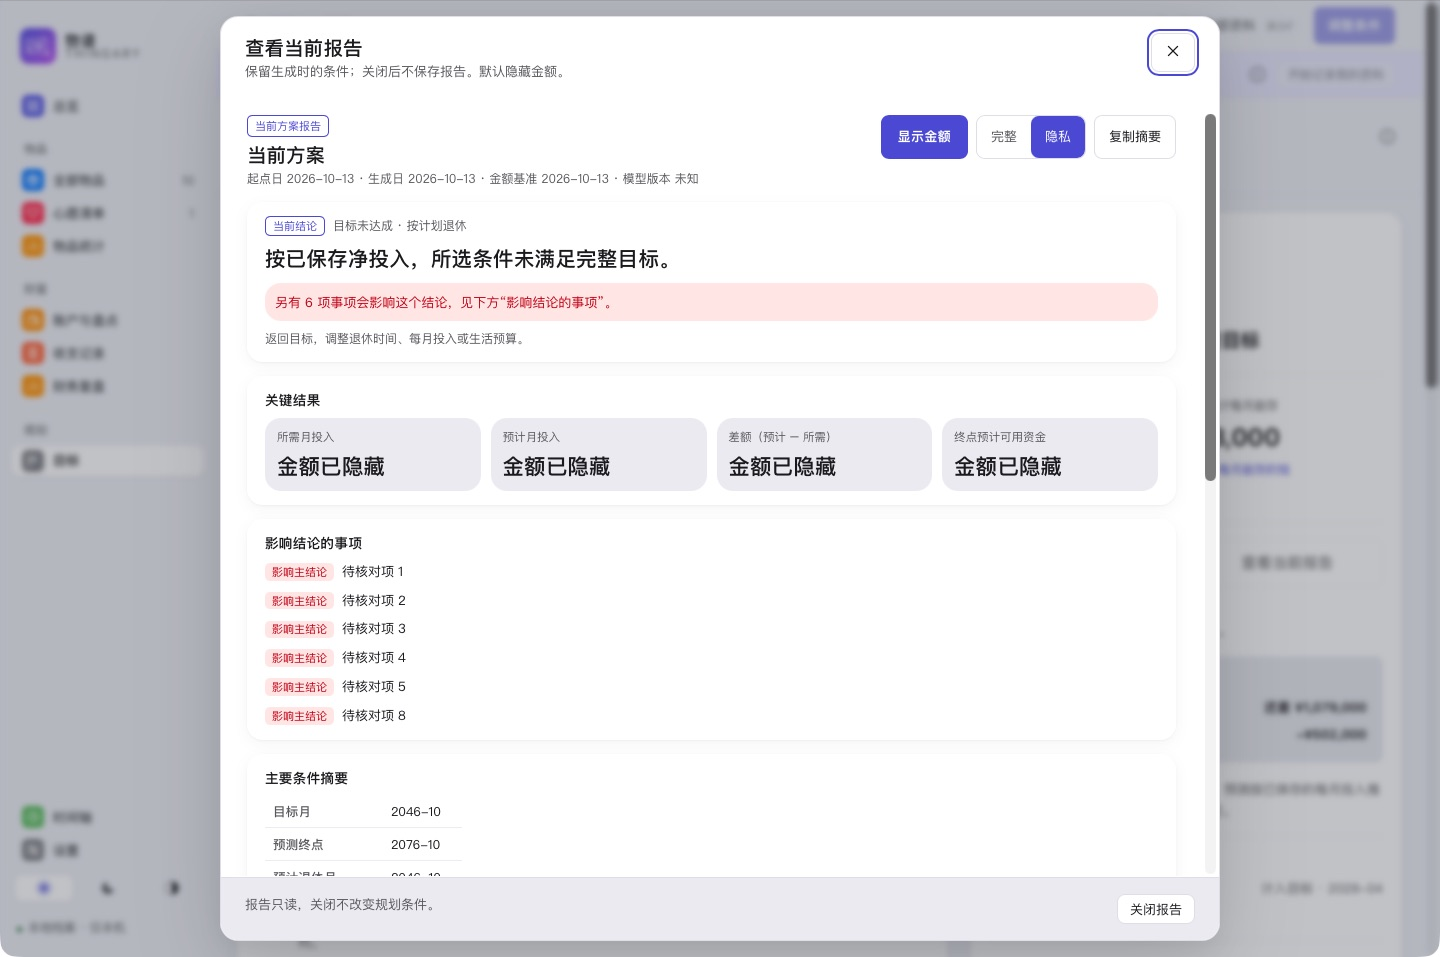Click the 当前方案报告 tag

(x=288, y=126)
